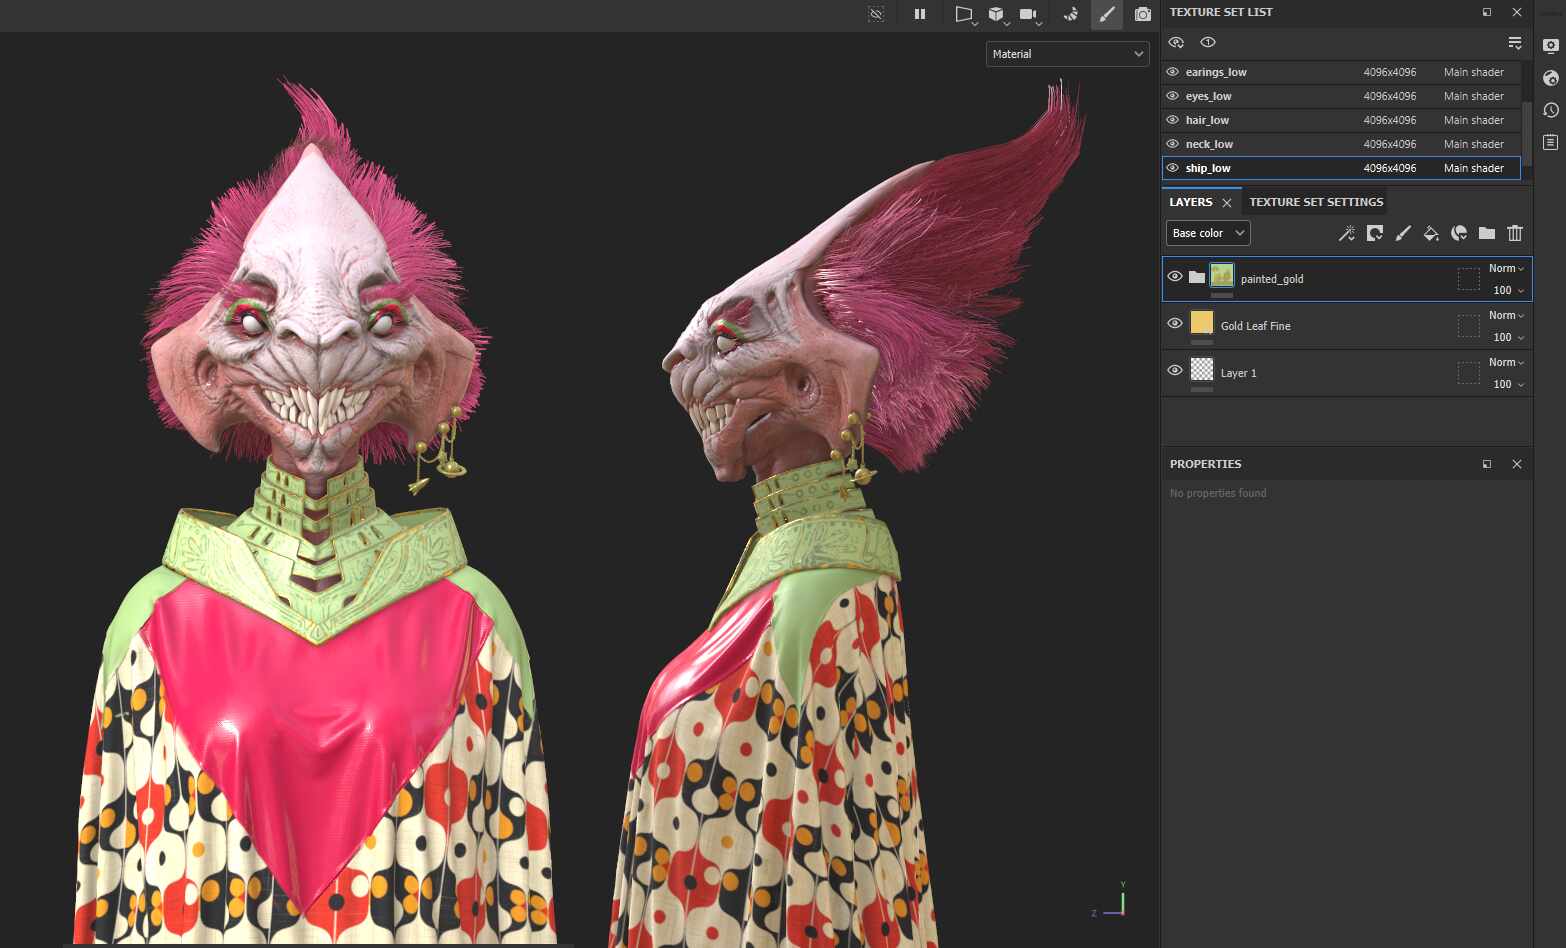1566x948 pixels.
Task: Click Main shader for earings_low row
Action: pos(1474,72)
